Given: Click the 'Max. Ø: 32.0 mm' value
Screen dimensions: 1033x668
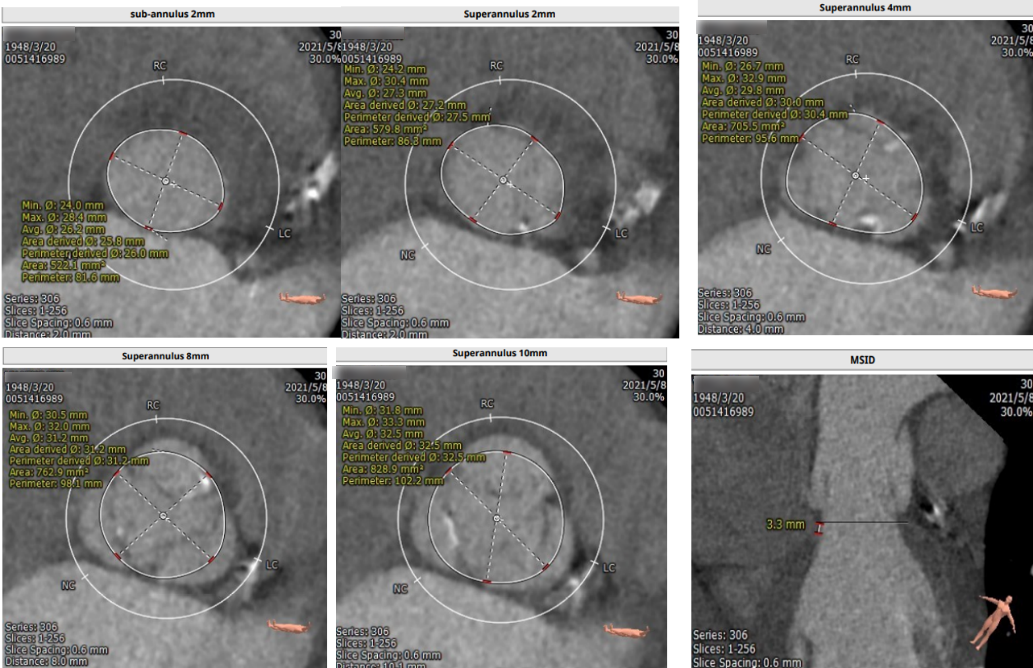Looking at the screenshot, I should pyautogui.click(x=49, y=427).
